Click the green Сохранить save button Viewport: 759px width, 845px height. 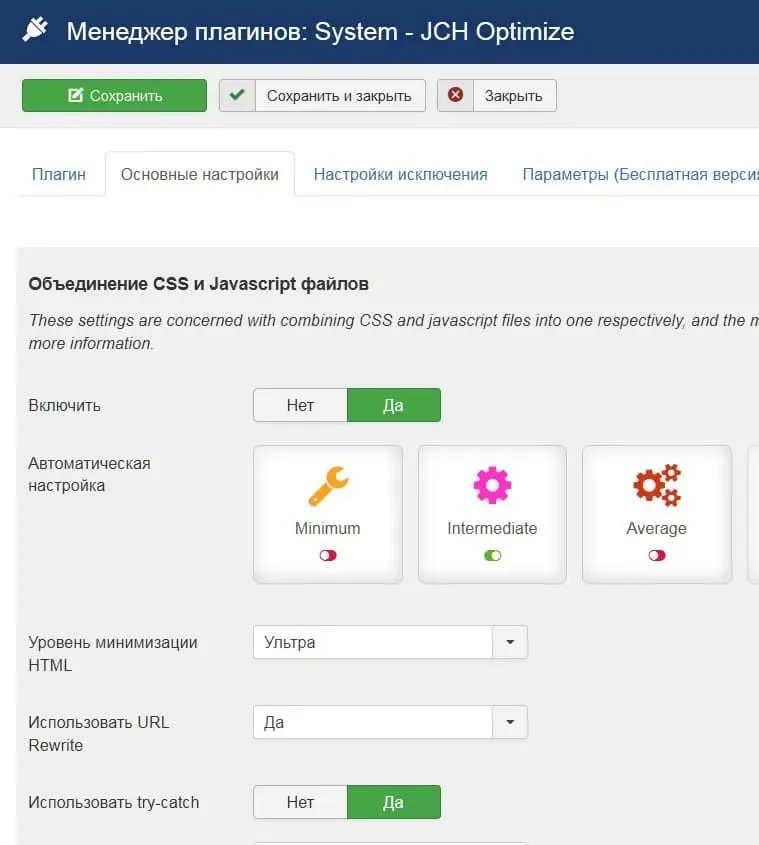tap(114, 95)
